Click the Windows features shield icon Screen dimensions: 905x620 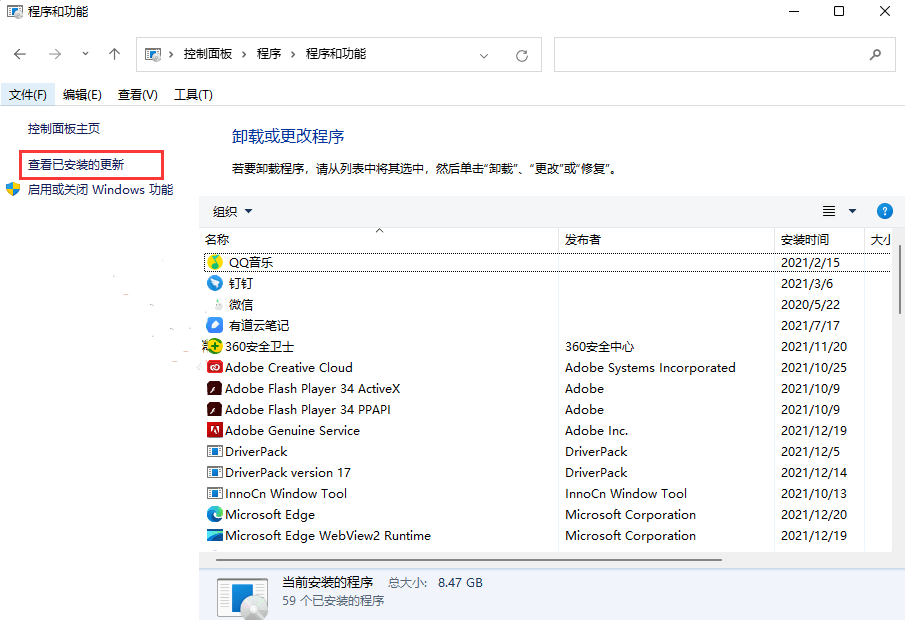(x=13, y=189)
